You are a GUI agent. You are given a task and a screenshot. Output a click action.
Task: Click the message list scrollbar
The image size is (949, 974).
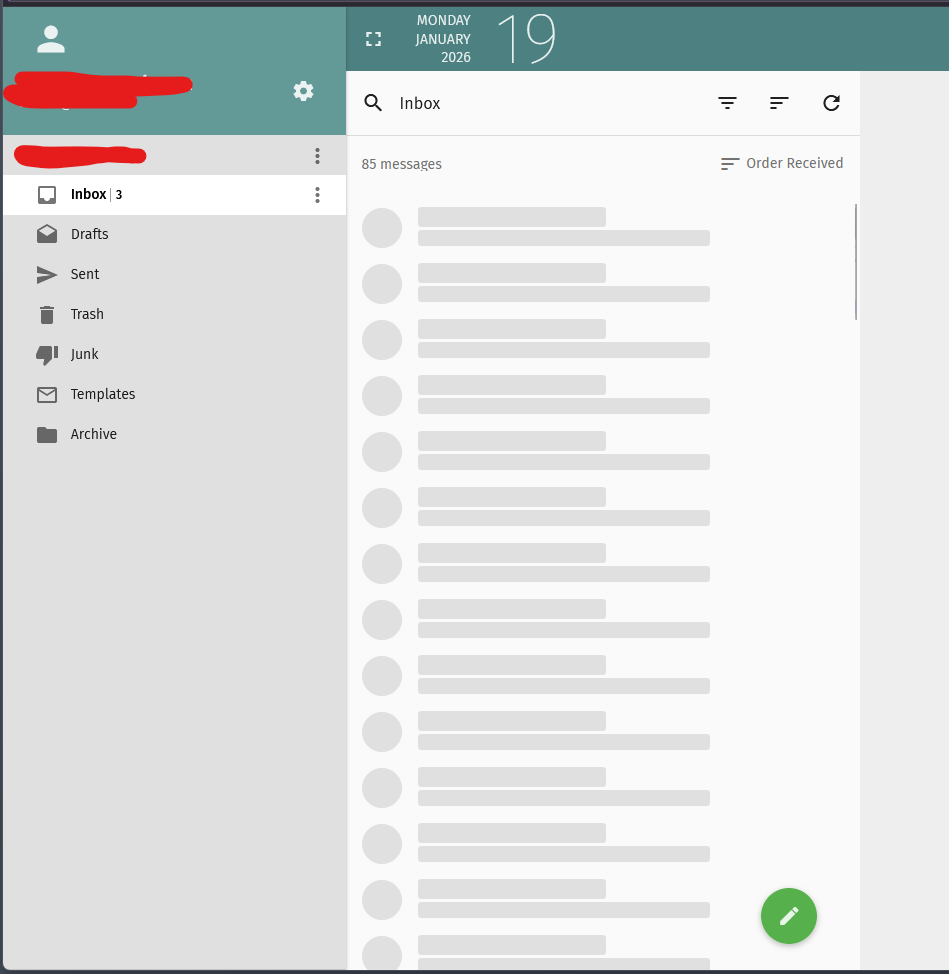coord(856,262)
